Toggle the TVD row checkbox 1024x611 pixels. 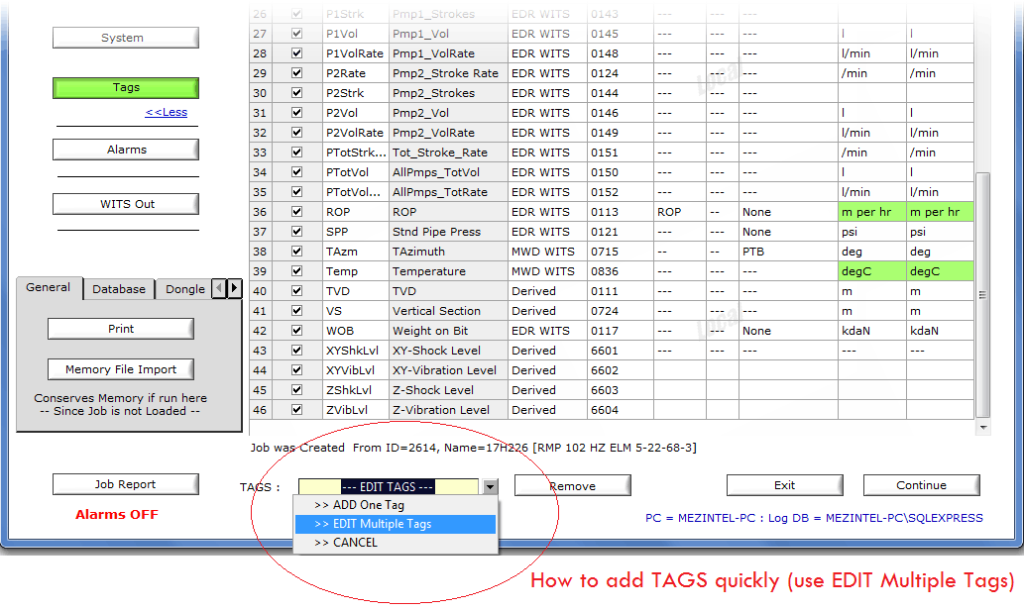[295, 291]
